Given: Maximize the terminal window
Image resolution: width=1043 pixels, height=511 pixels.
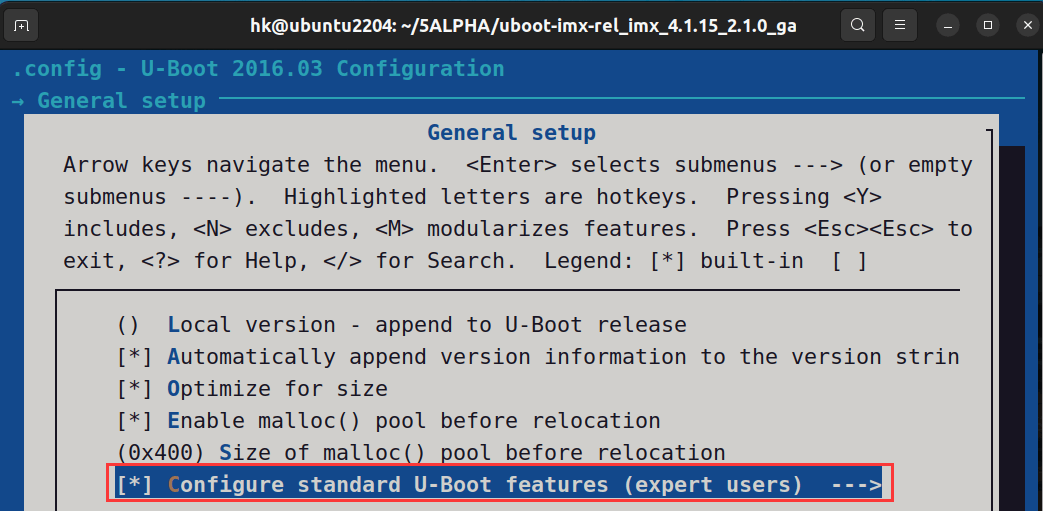Looking at the screenshot, I should (987, 25).
